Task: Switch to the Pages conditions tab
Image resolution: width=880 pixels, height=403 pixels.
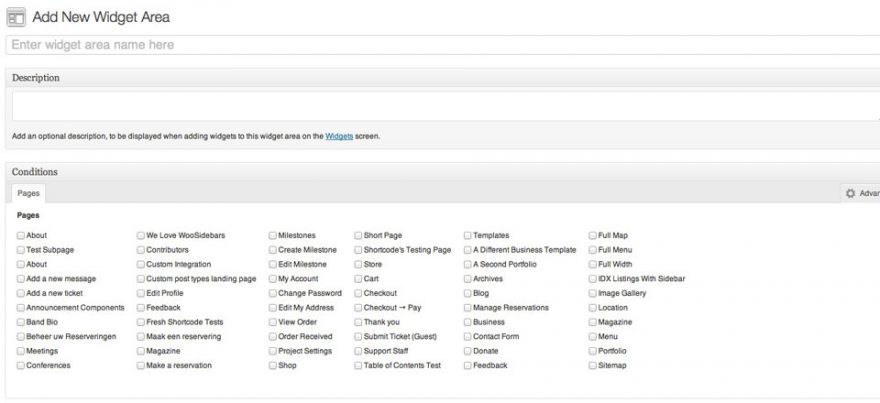Action: (x=28, y=193)
